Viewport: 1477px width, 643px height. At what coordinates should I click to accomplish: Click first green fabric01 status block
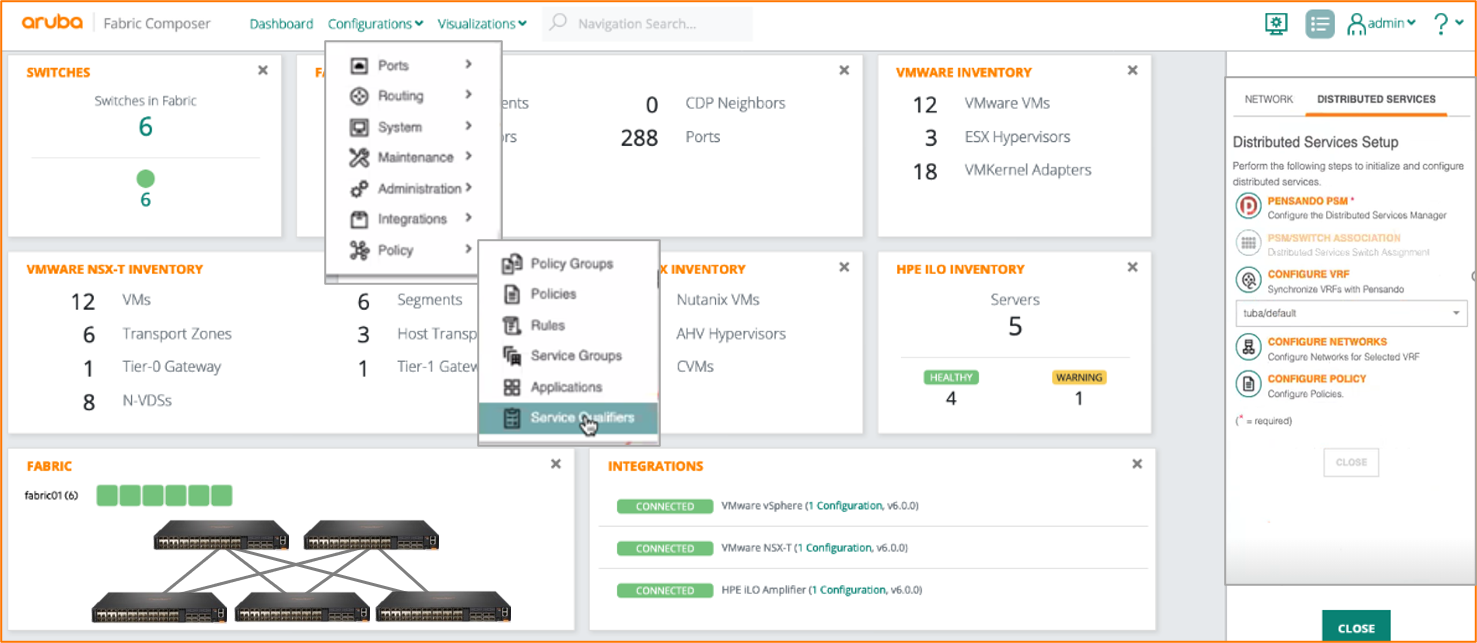(107, 495)
